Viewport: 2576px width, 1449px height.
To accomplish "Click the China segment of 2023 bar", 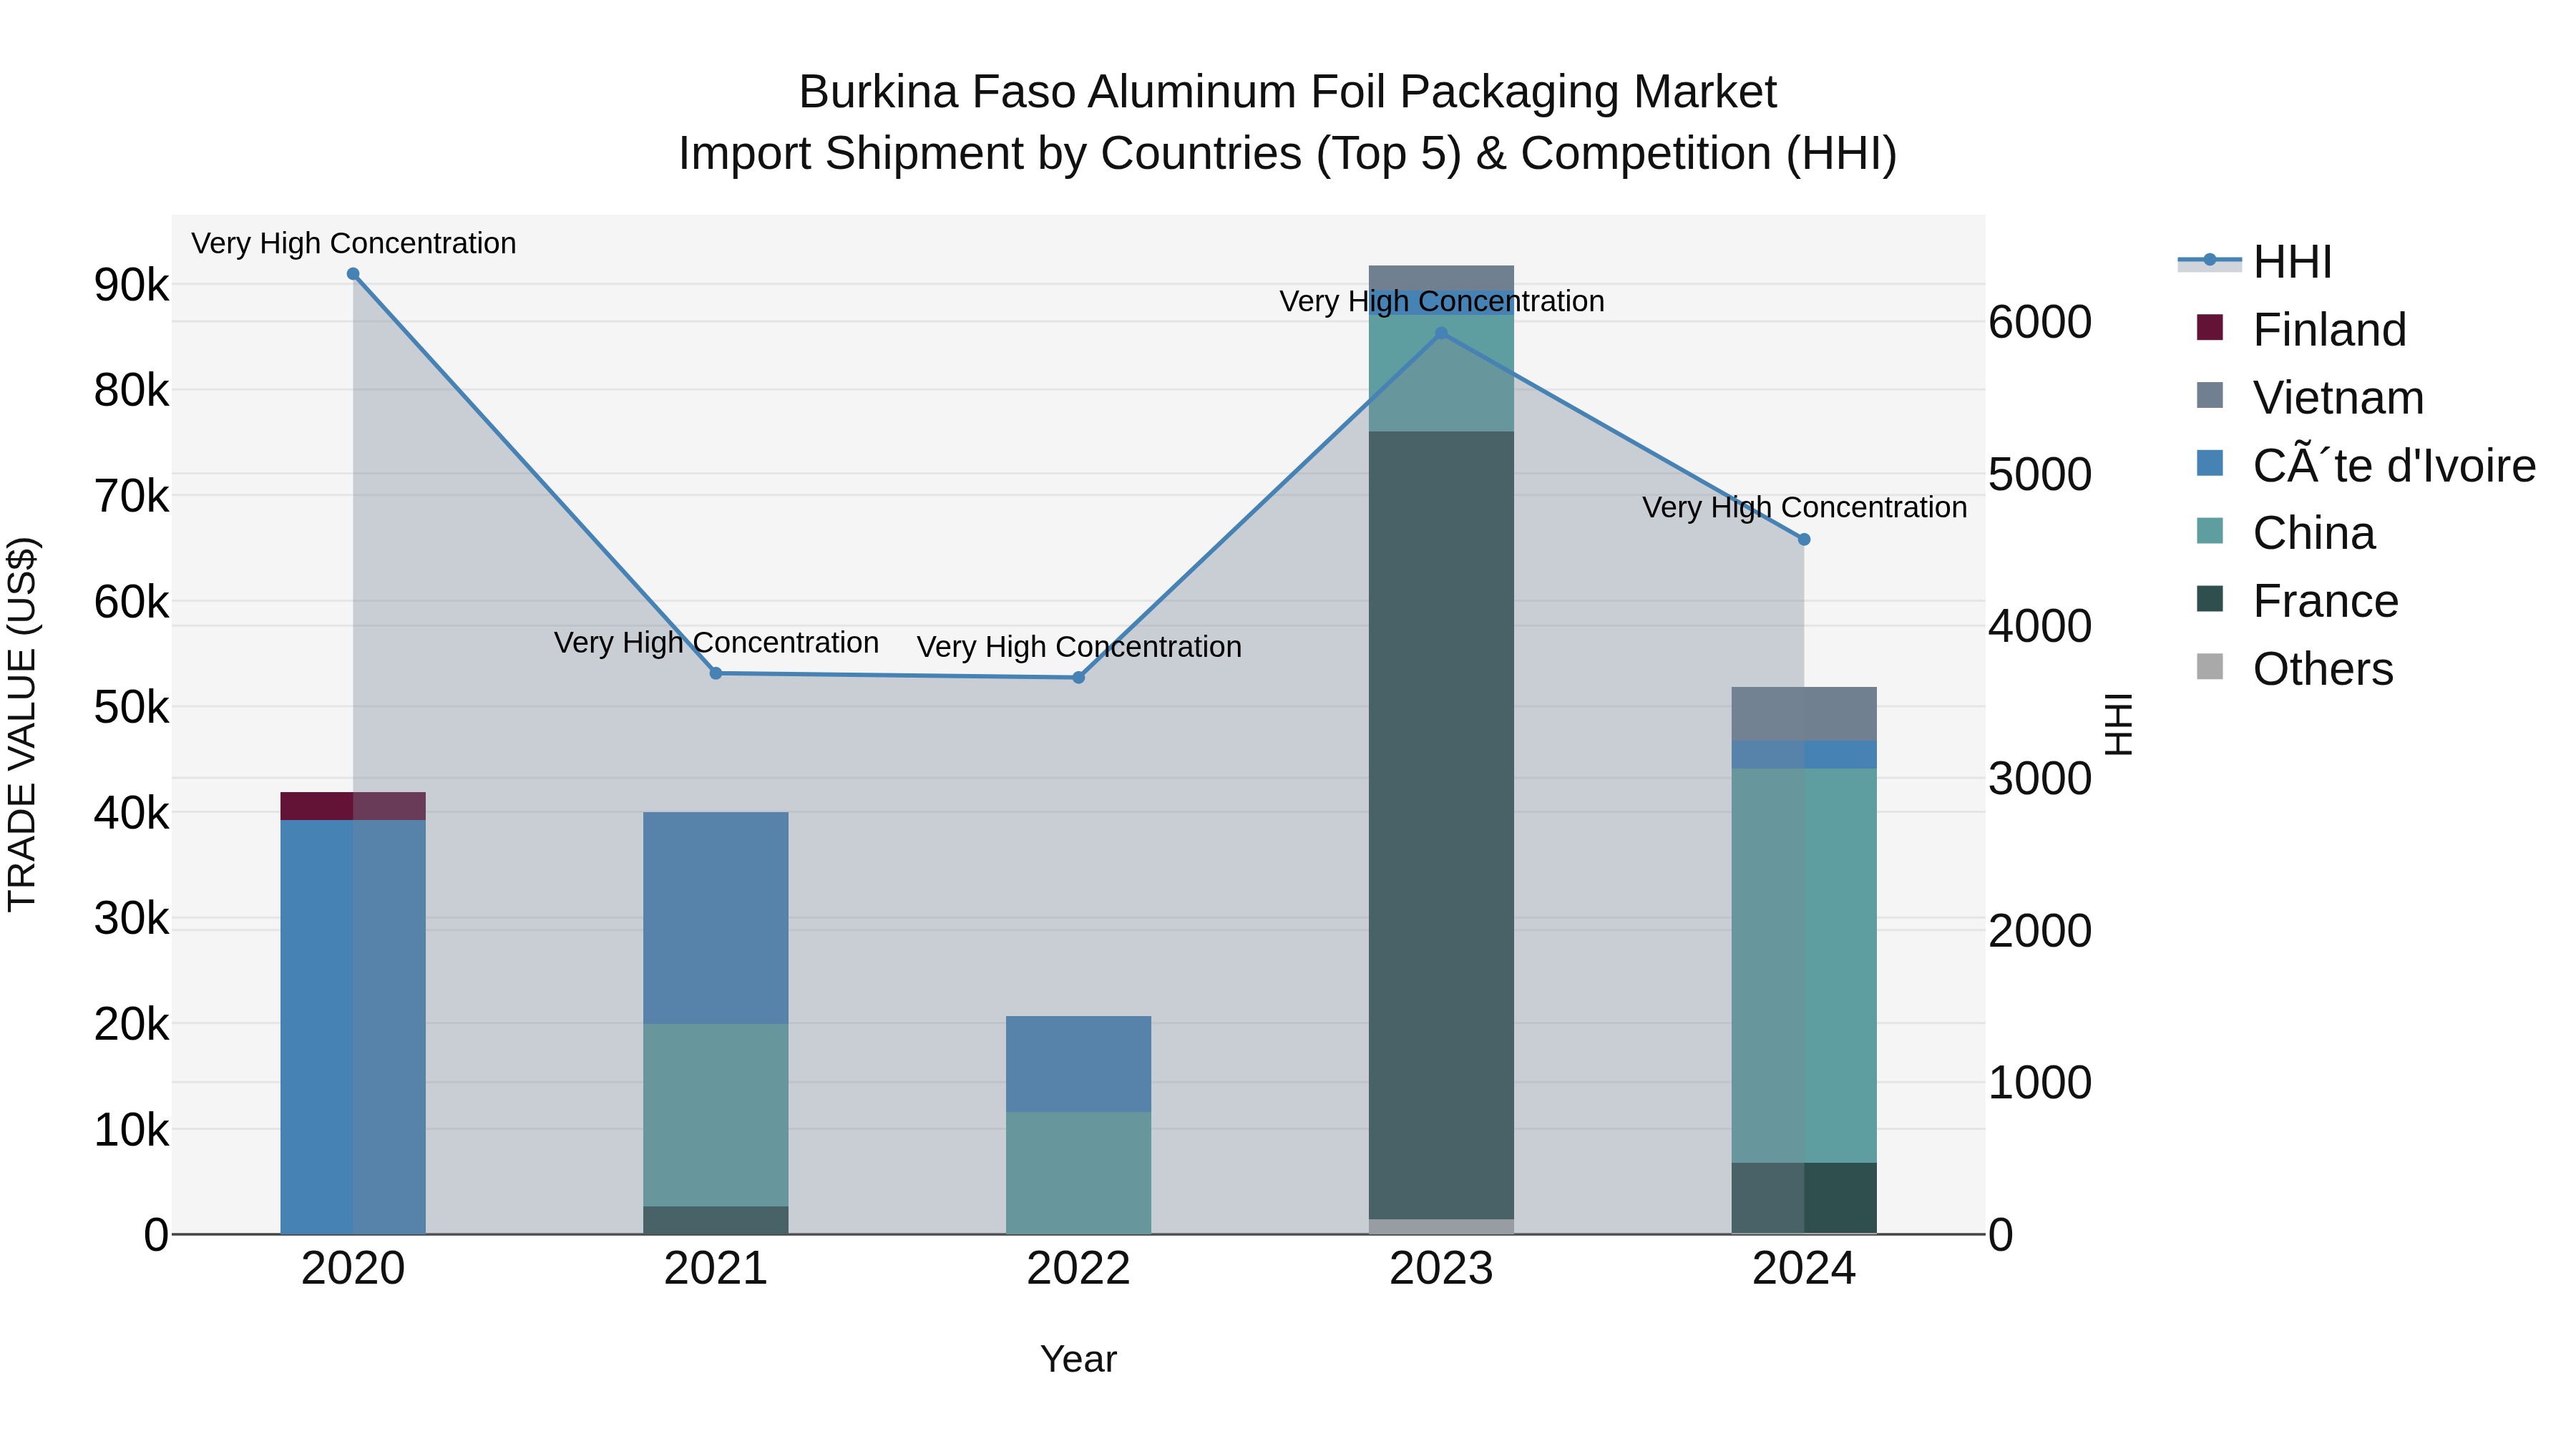I will pyautogui.click(x=1441, y=373).
